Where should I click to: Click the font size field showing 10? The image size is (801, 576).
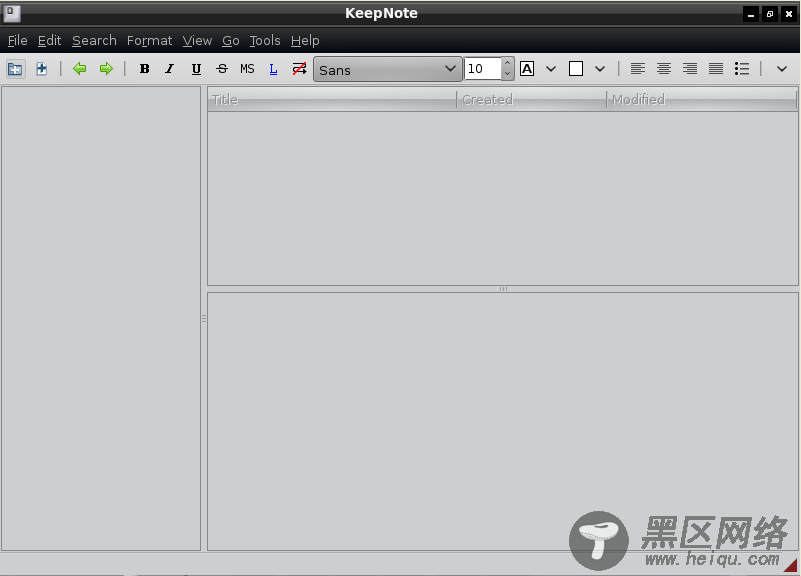pyautogui.click(x=483, y=68)
